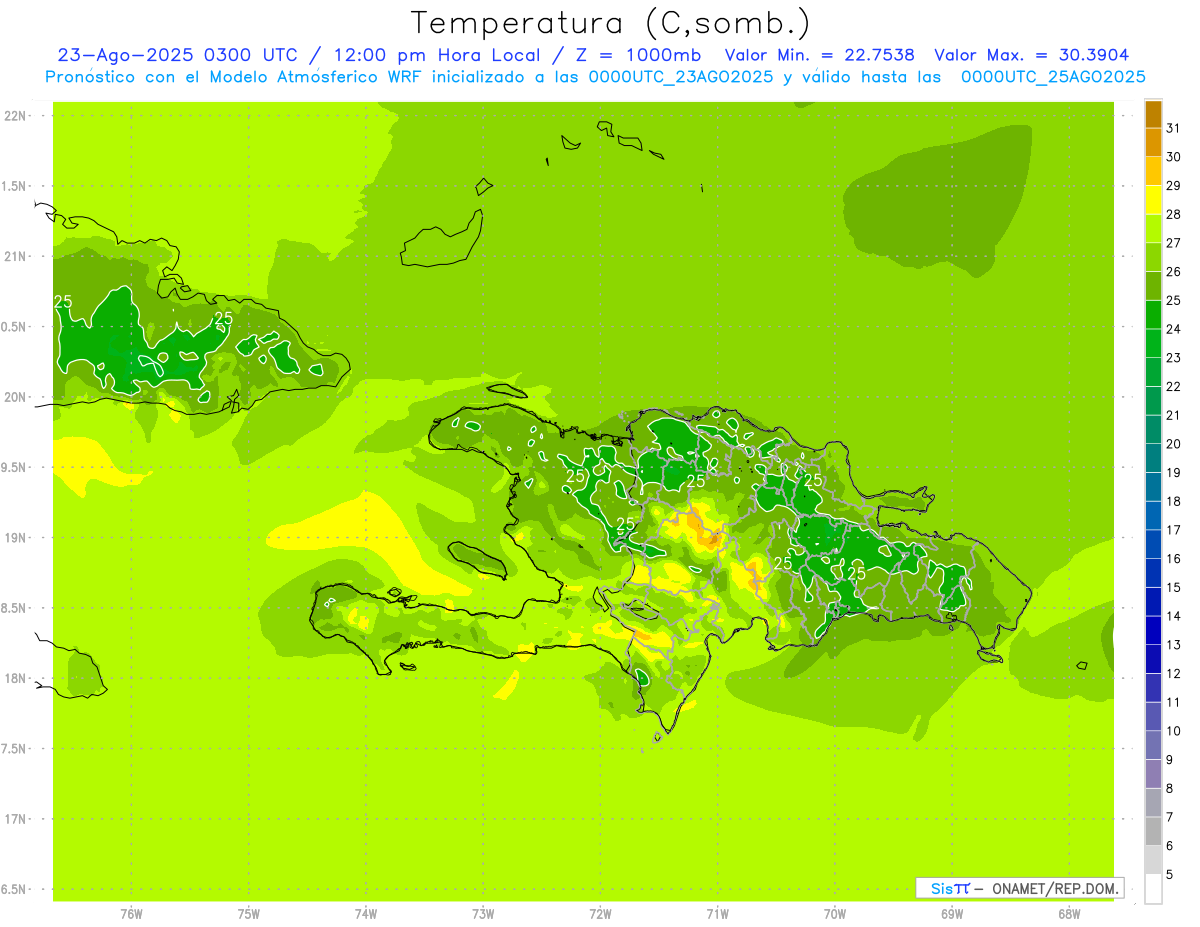Click the '70W' longitude label
Viewport: 1200px width, 927px height.
(835, 914)
